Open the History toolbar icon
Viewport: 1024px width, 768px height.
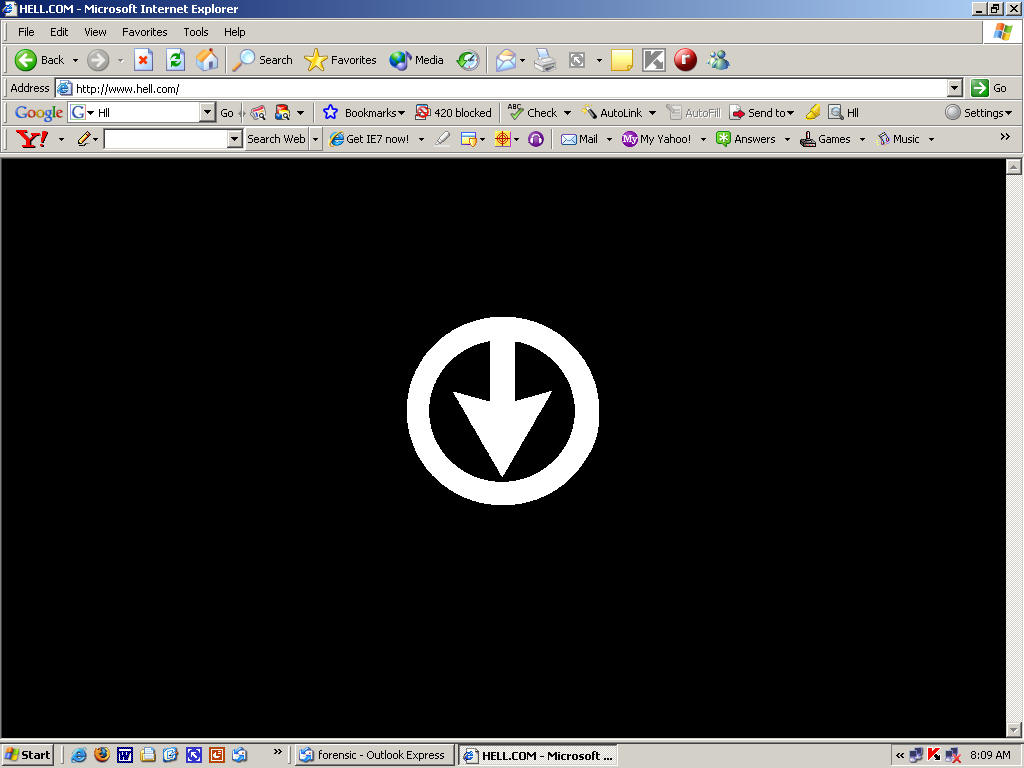(468, 60)
